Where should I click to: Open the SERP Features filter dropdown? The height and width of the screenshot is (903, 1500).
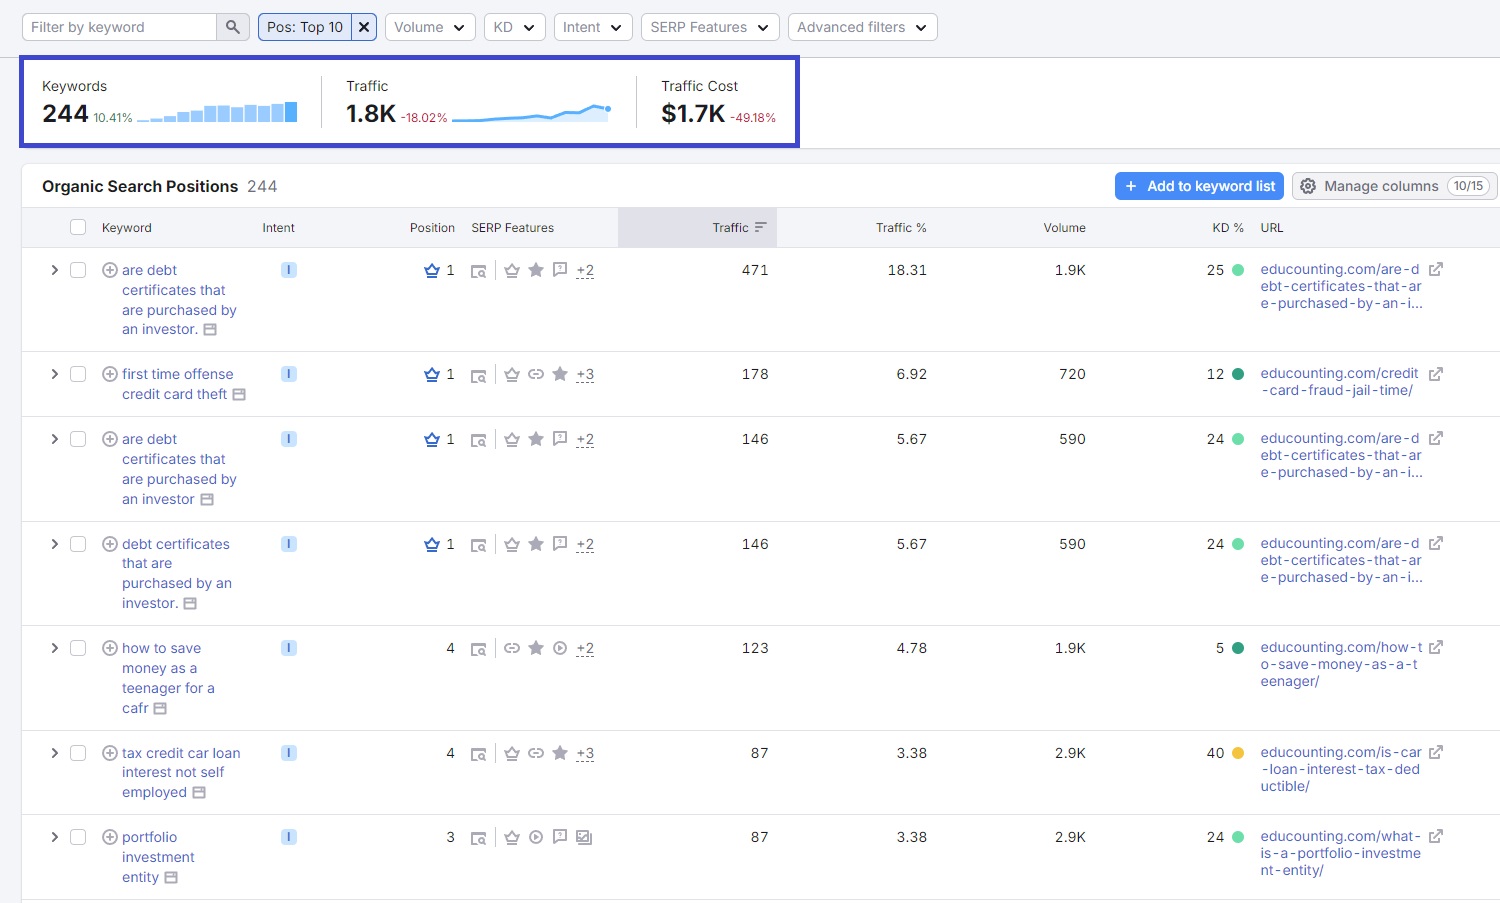tap(709, 27)
